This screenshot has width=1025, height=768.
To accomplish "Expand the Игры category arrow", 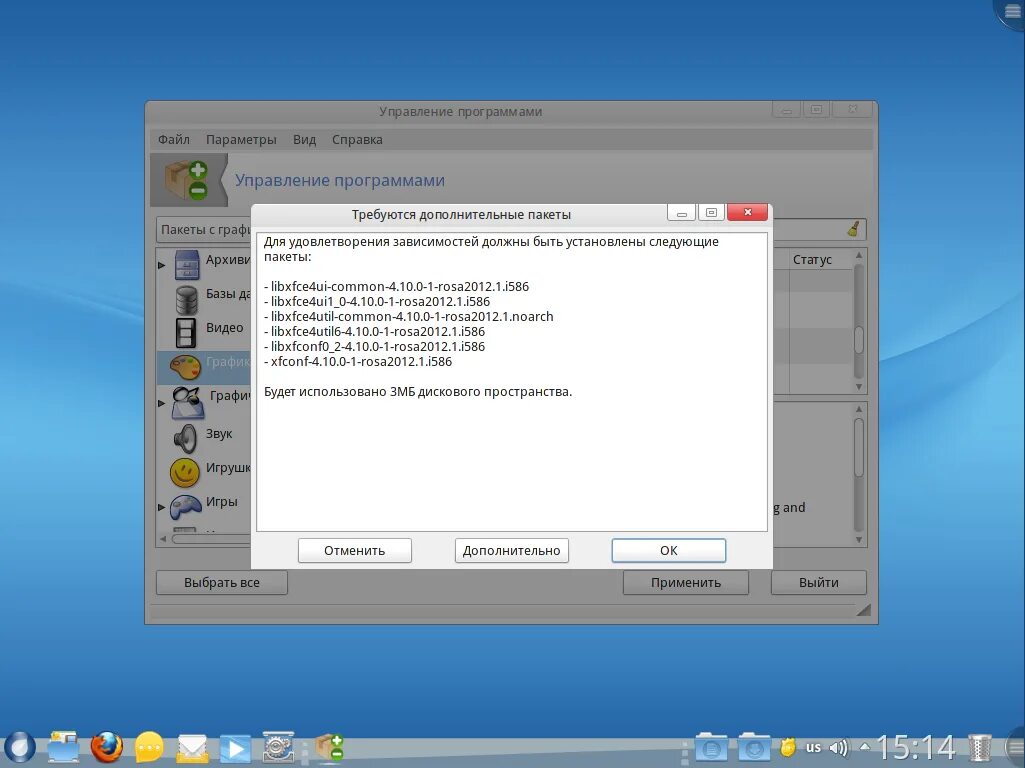I will pos(161,507).
